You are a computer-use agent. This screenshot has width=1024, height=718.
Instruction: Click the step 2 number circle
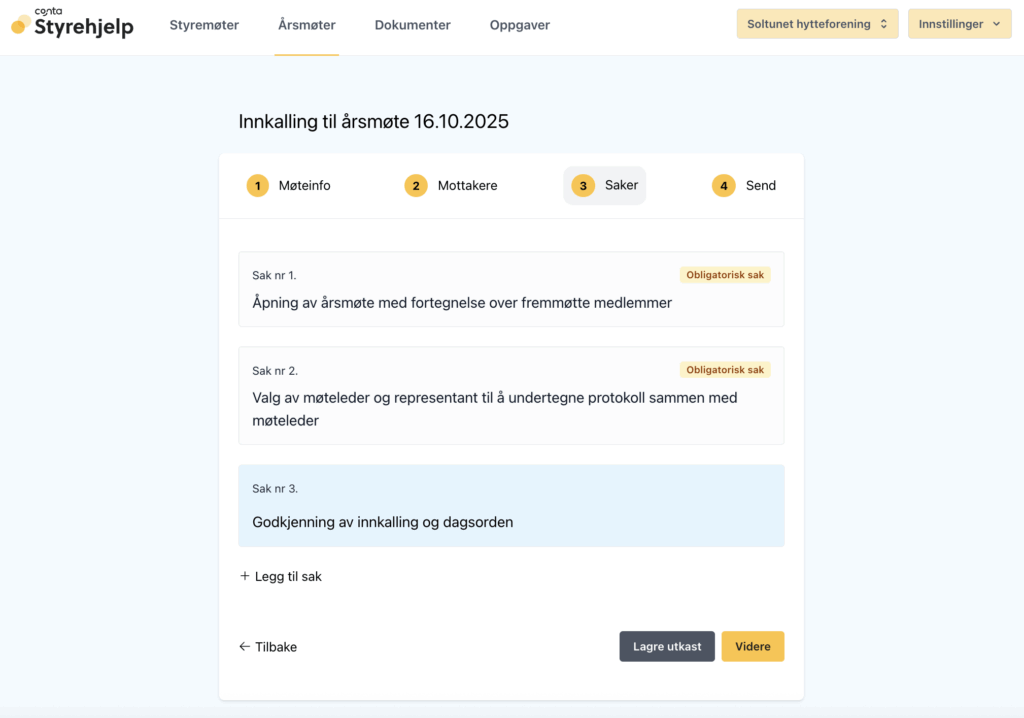click(416, 186)
